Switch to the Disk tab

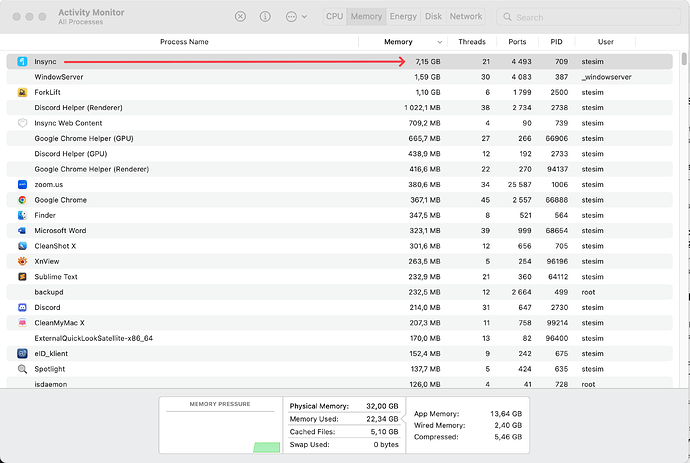(433, 17)
